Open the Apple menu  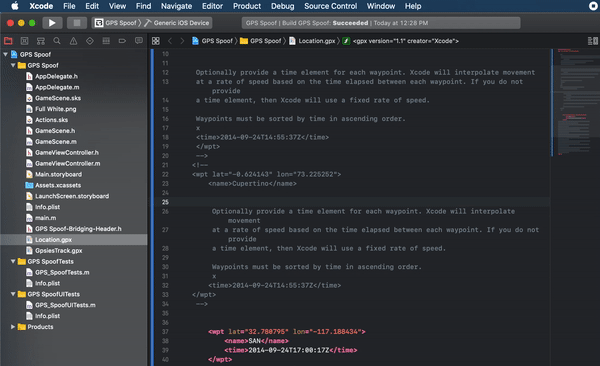click(15, 6)
